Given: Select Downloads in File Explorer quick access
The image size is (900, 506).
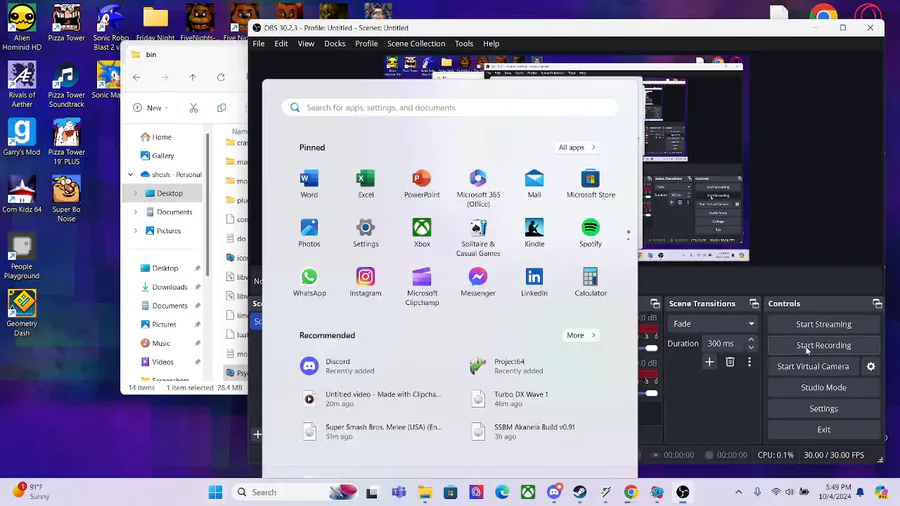Looking at the screenshot, I should coord(169,287).
